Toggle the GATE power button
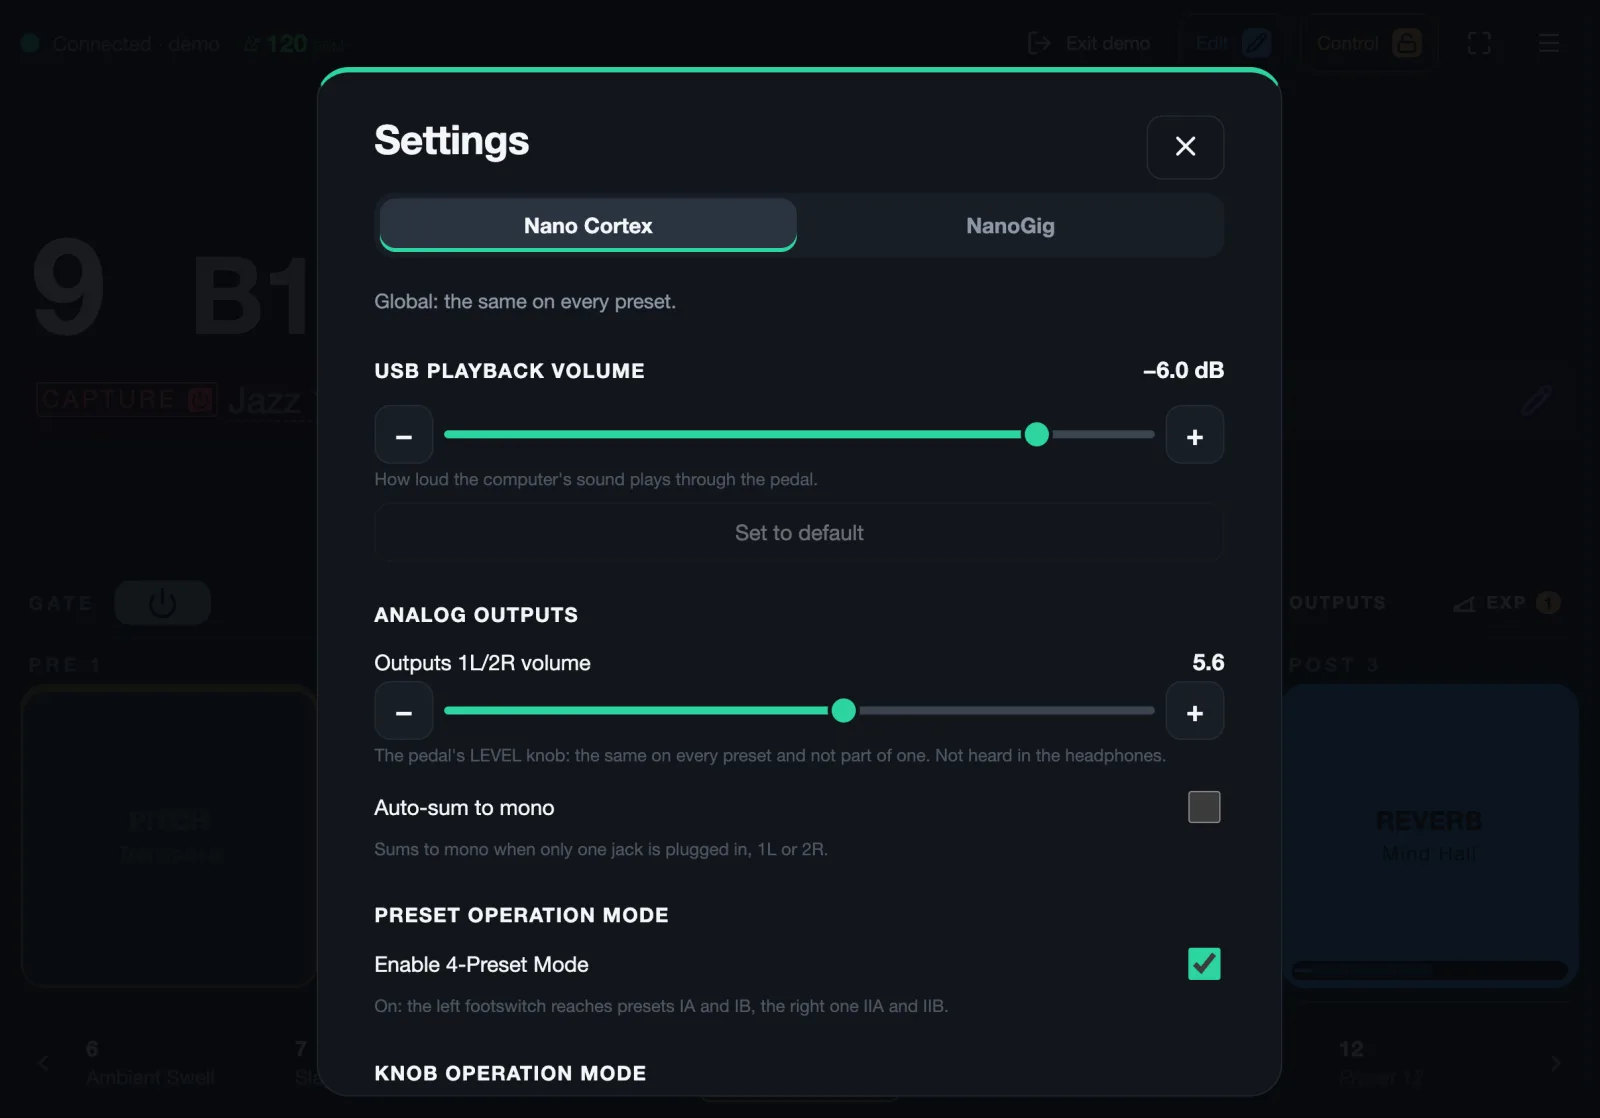Viewport: 1600px width, 1118px height. [162, 603]
